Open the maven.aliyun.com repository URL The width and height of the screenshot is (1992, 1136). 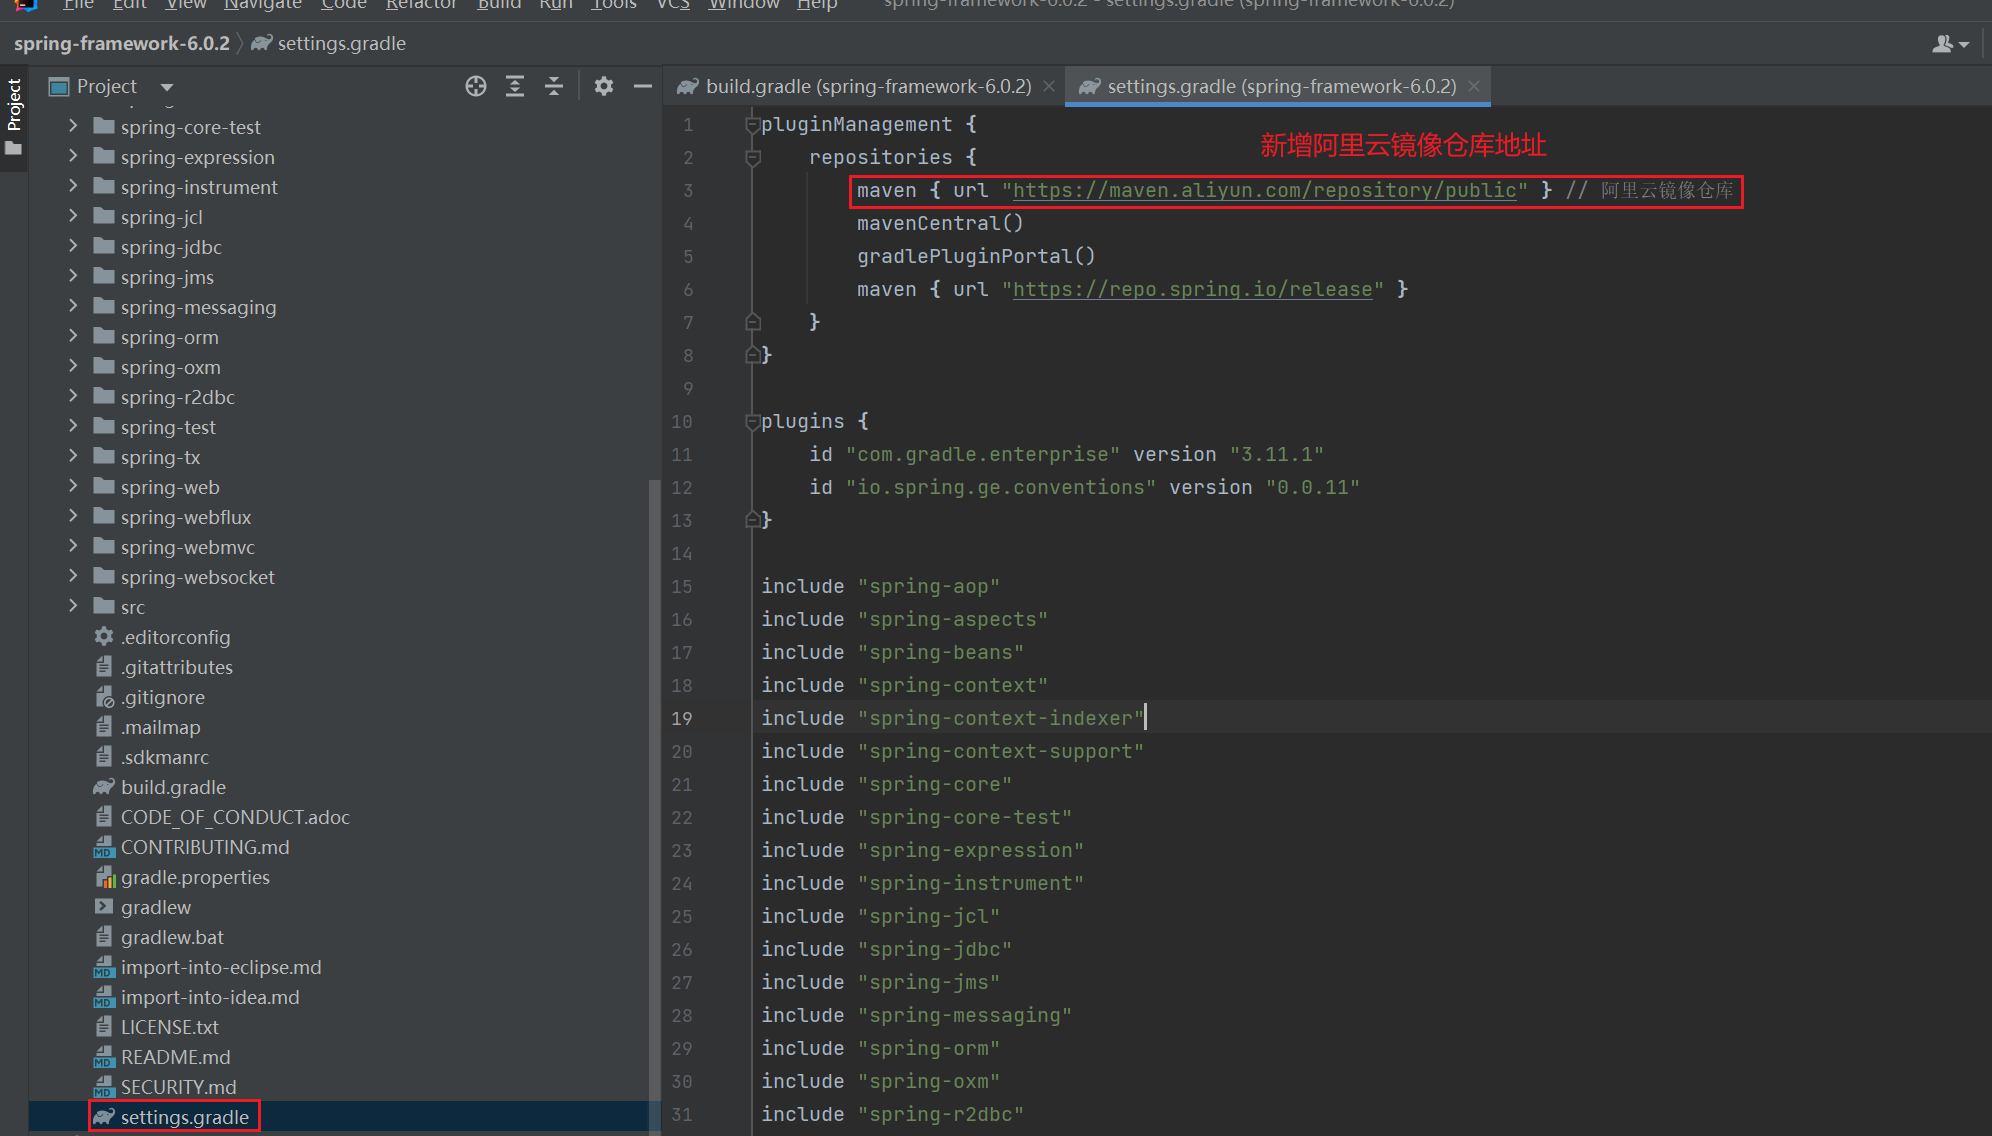1265,190
